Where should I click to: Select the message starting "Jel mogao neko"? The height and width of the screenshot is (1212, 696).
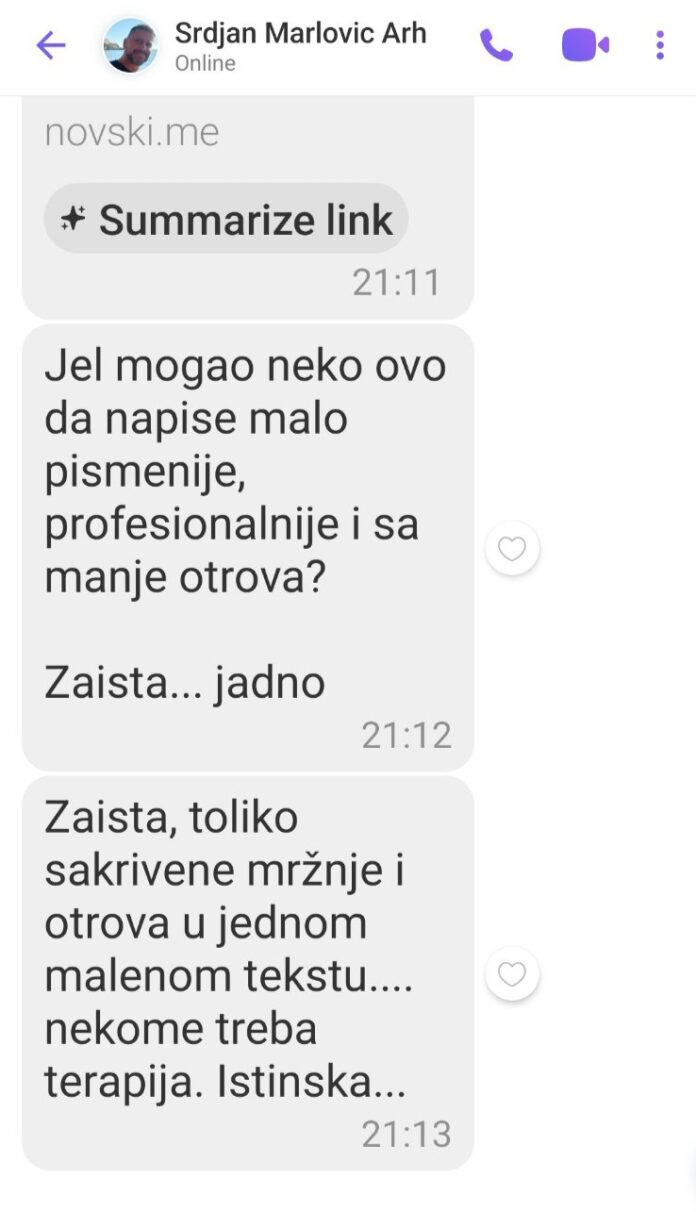click(247, 547)
